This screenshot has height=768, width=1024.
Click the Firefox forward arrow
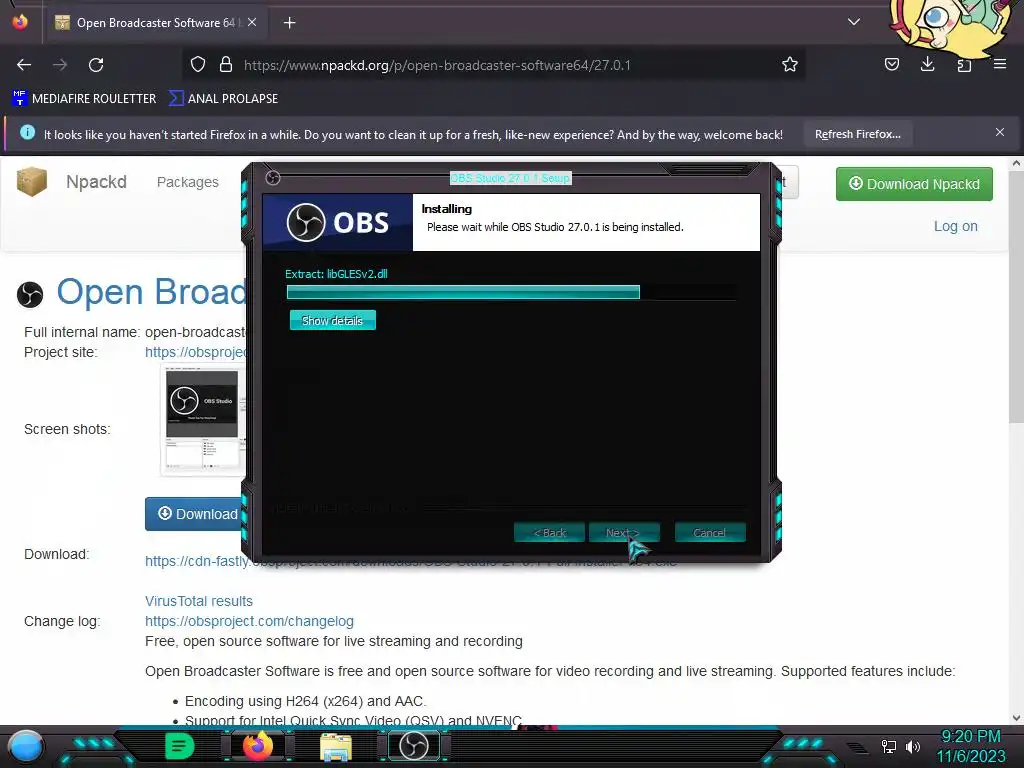[x=60, y=65]
